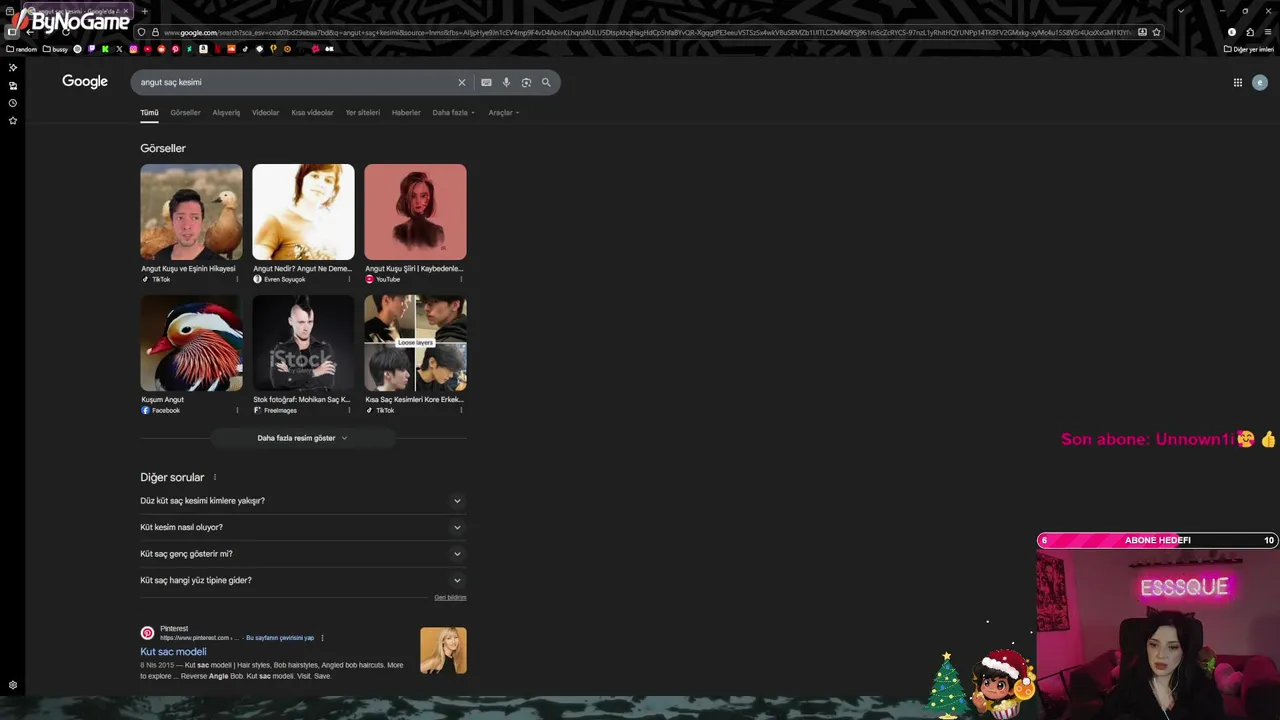
Task: Switch to the Videolar tab
Action: pos(265,113)
